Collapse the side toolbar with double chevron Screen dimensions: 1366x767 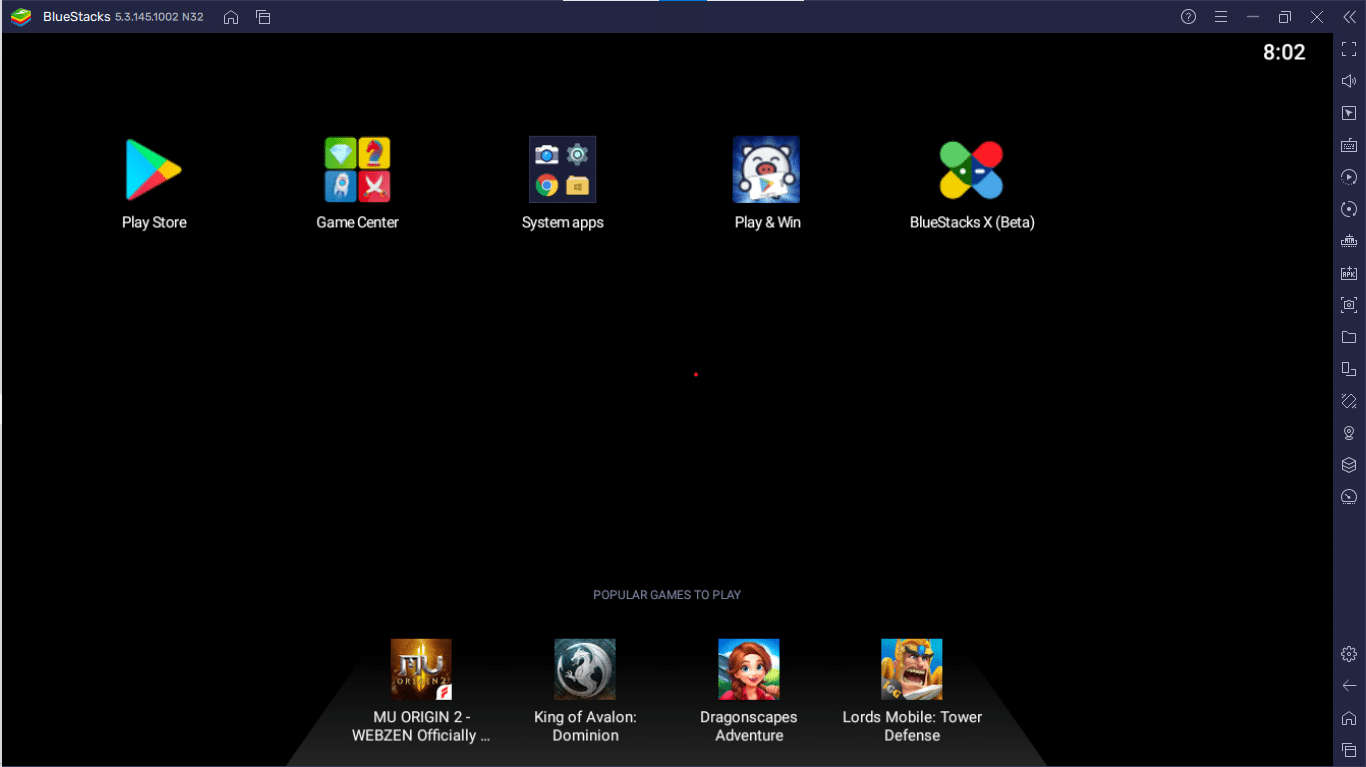click(1349, 17)
